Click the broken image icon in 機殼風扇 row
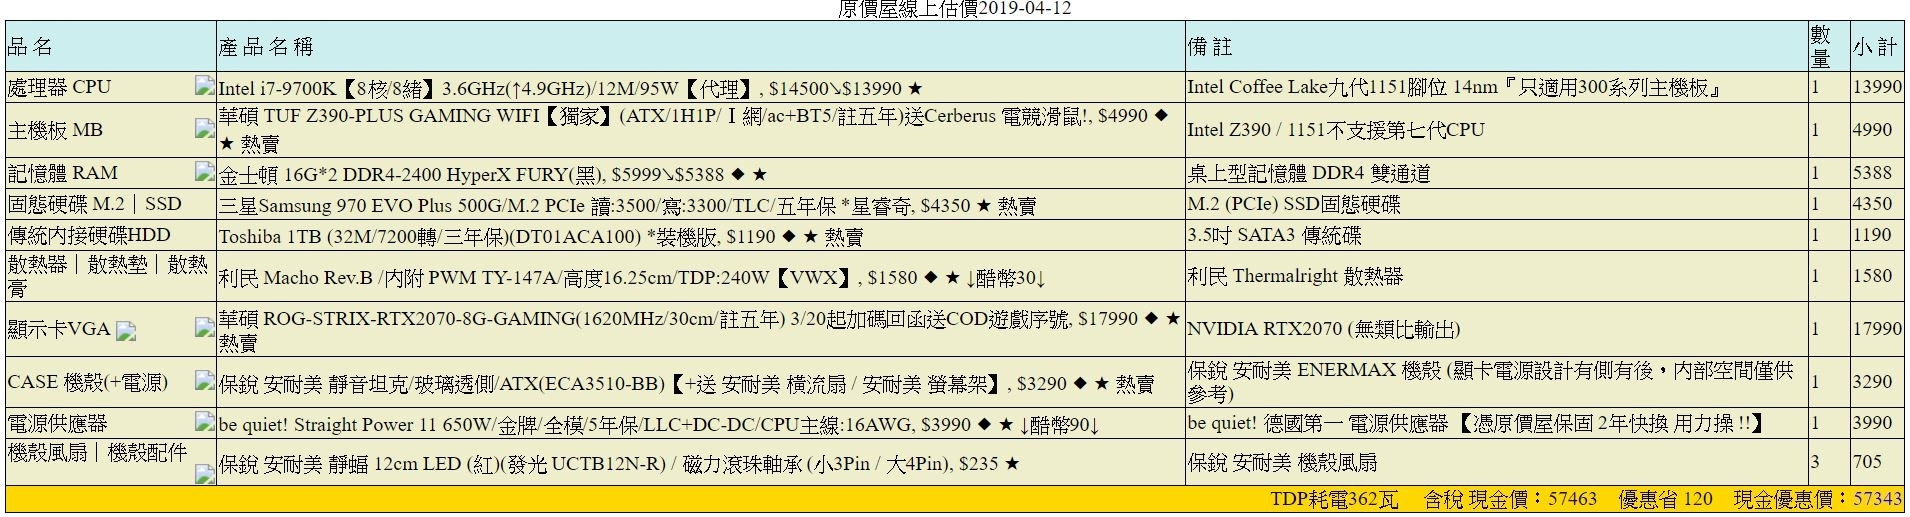This screenshot has height=517, width=1910. tap(204, 474)
